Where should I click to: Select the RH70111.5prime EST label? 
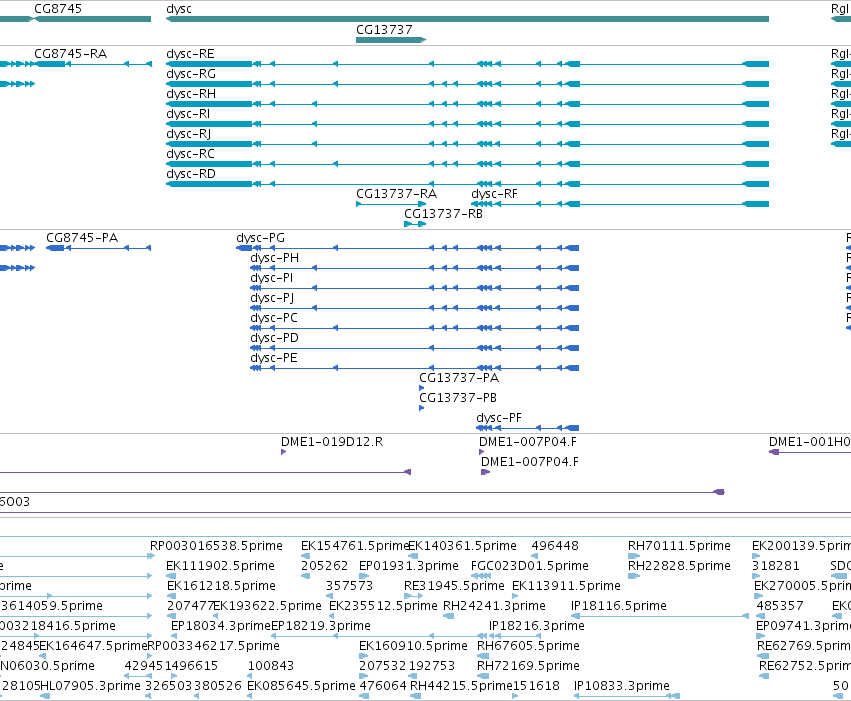(x=679, y=546)
